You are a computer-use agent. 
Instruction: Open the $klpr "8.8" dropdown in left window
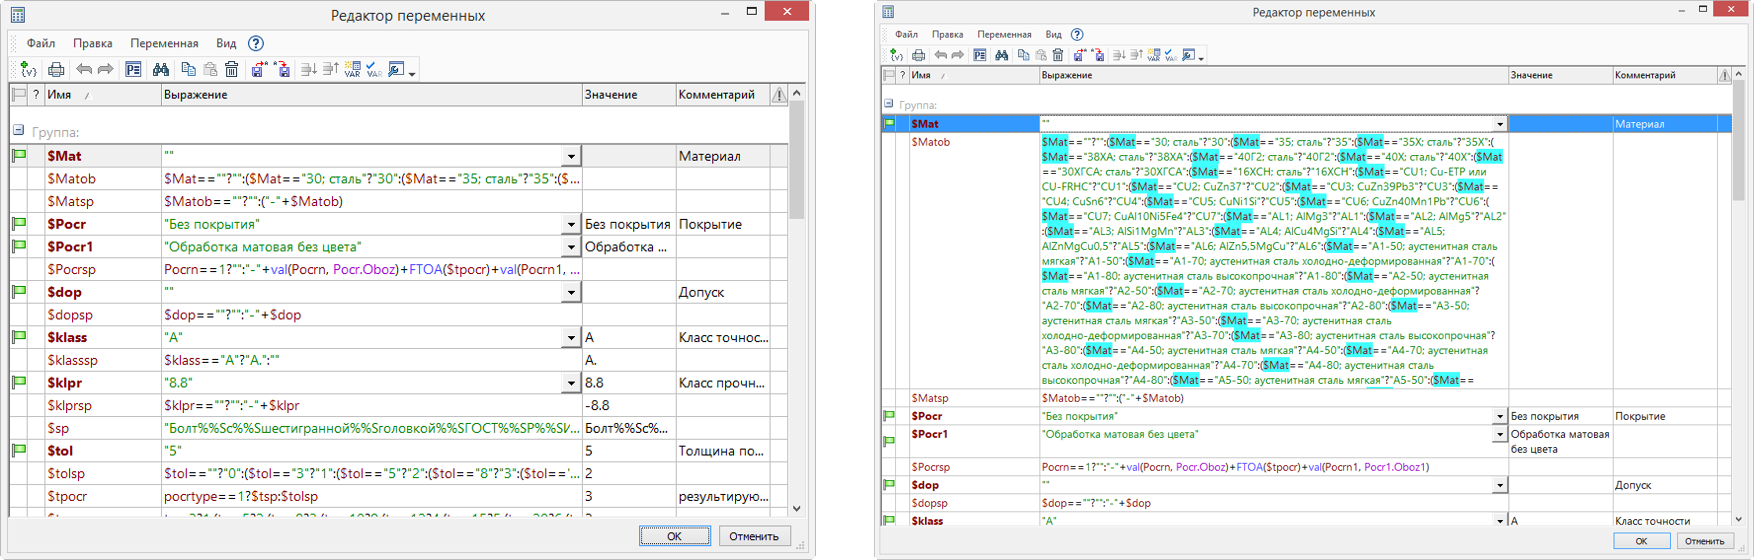(571, 382)
